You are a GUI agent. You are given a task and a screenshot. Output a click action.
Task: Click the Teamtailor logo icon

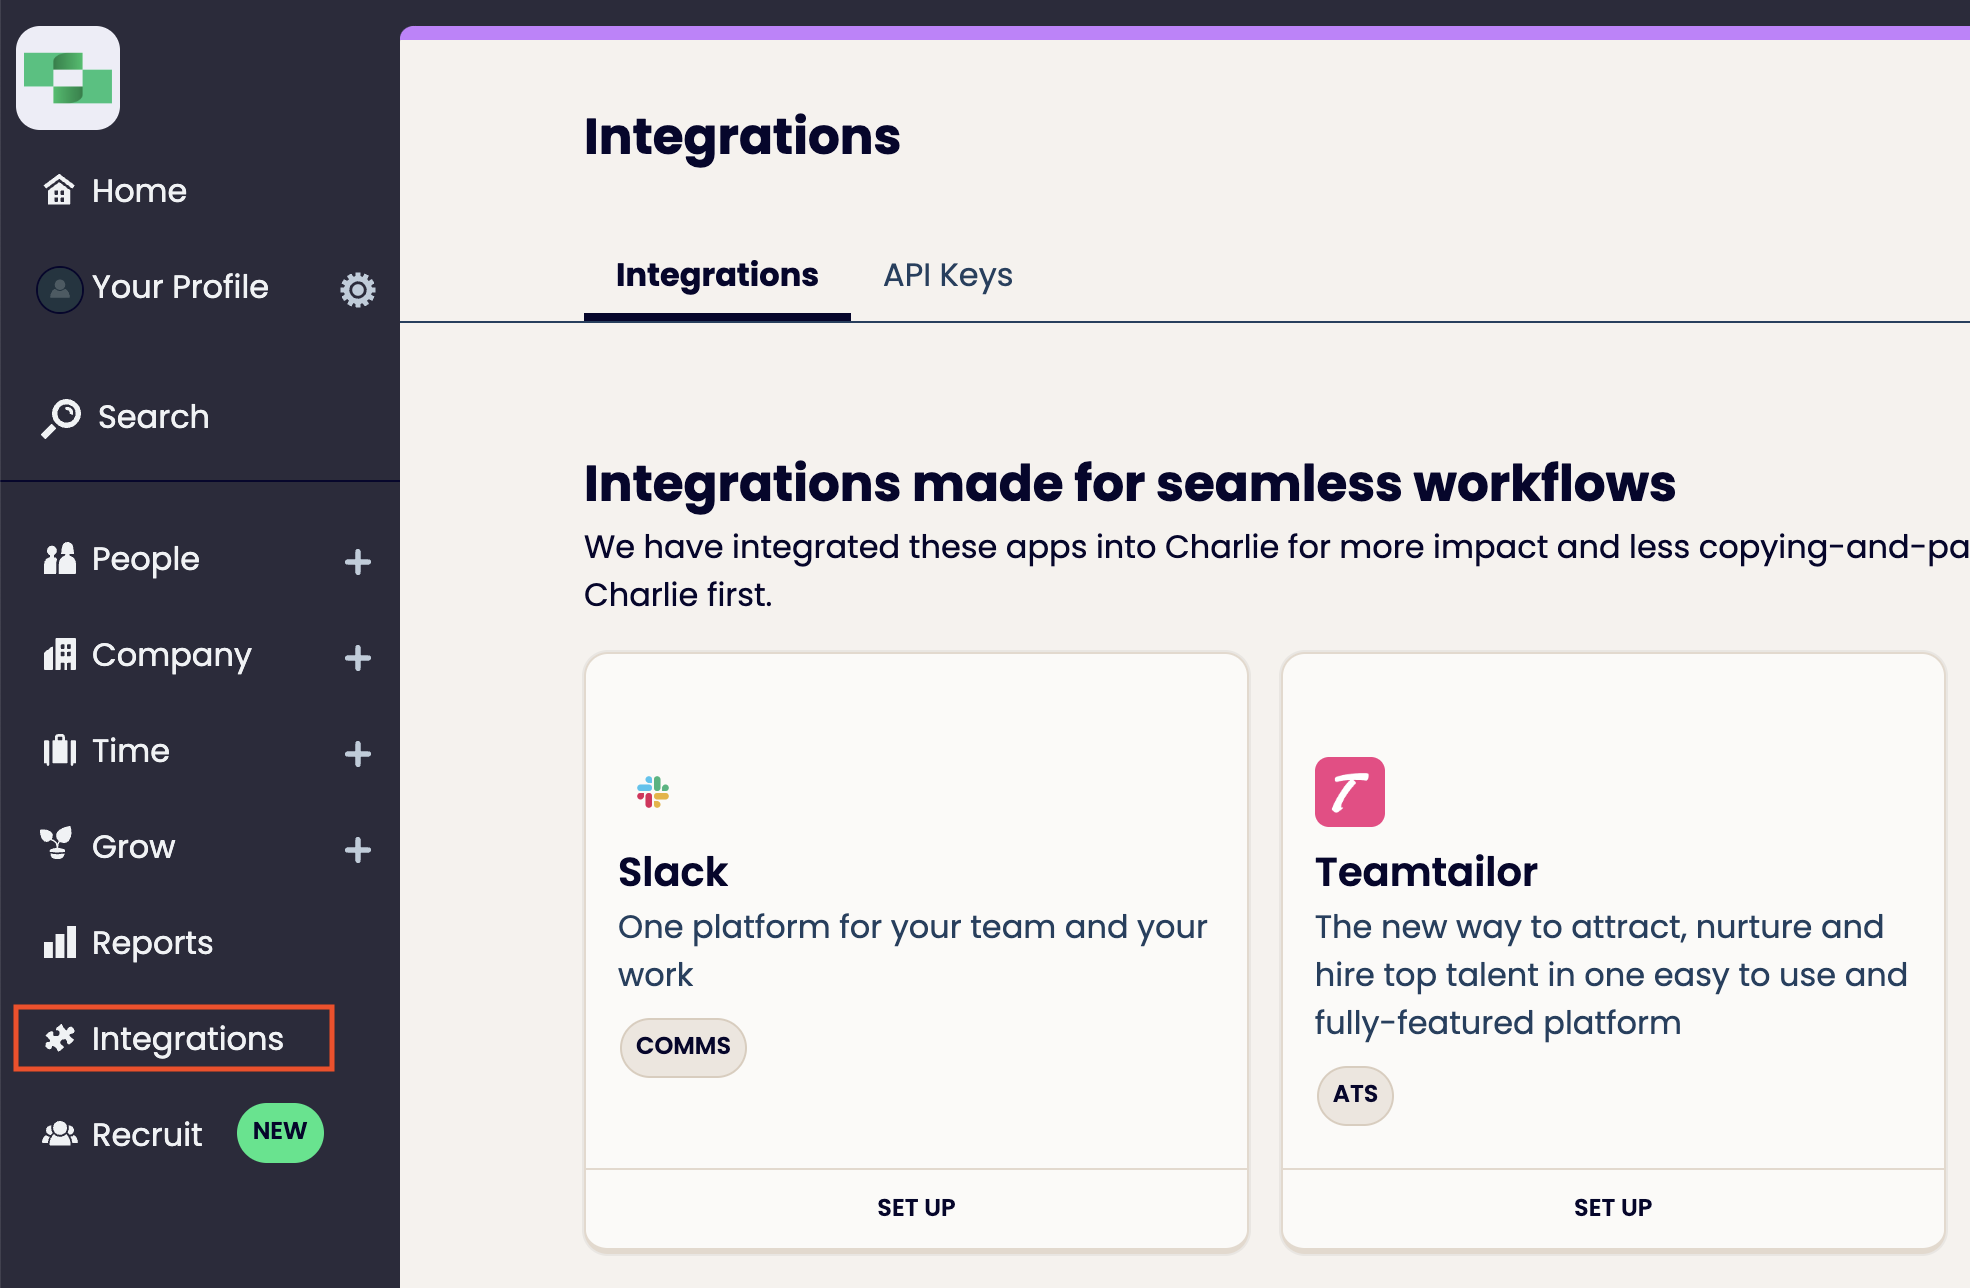coord(1349,791)
